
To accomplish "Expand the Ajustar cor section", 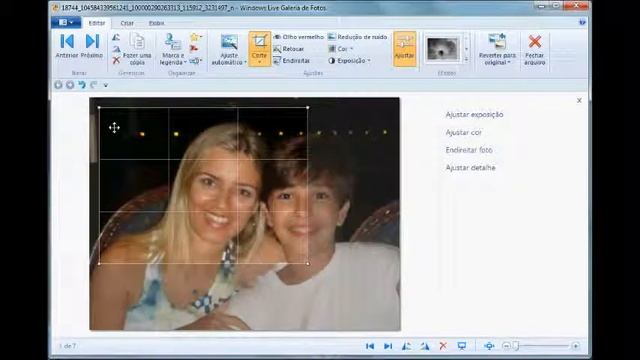I will (464, 133).
